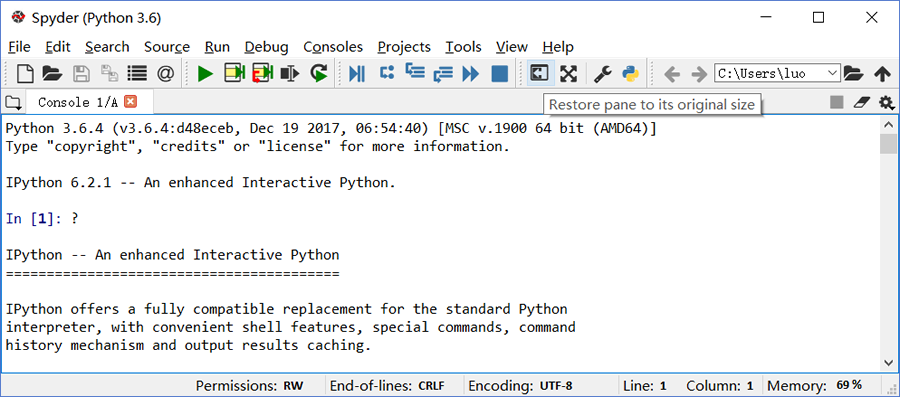
Task: Click the End-of-lines CRLF status entry
Action: click(x=387, y=386)
